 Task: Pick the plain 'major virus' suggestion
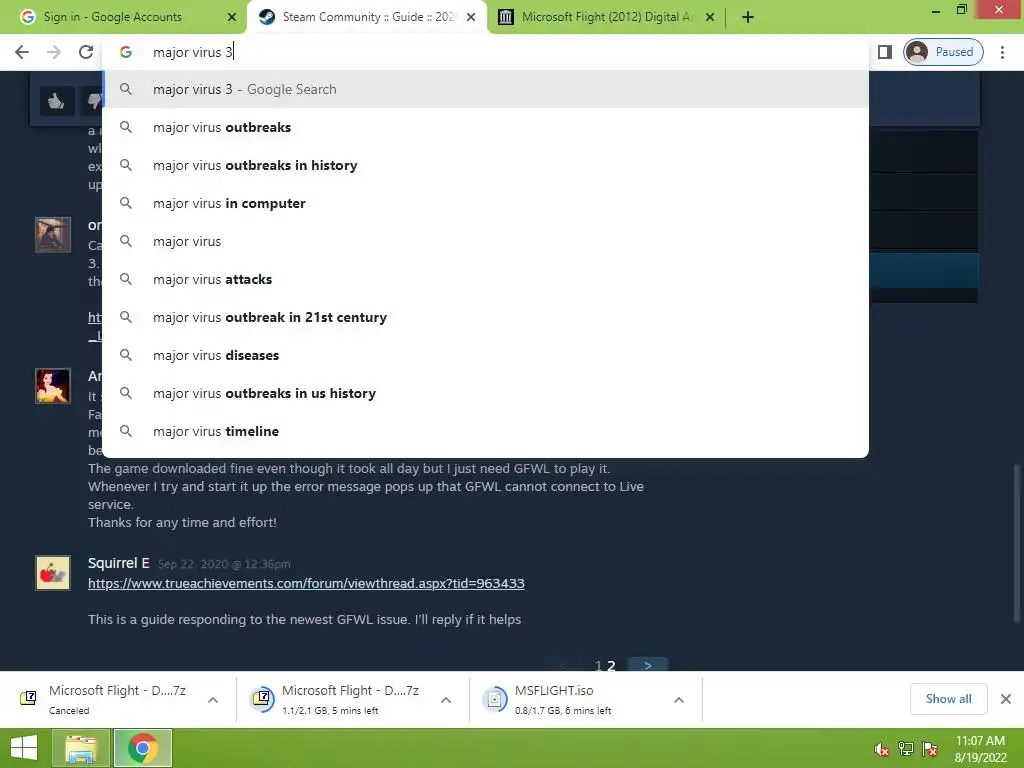485,241
